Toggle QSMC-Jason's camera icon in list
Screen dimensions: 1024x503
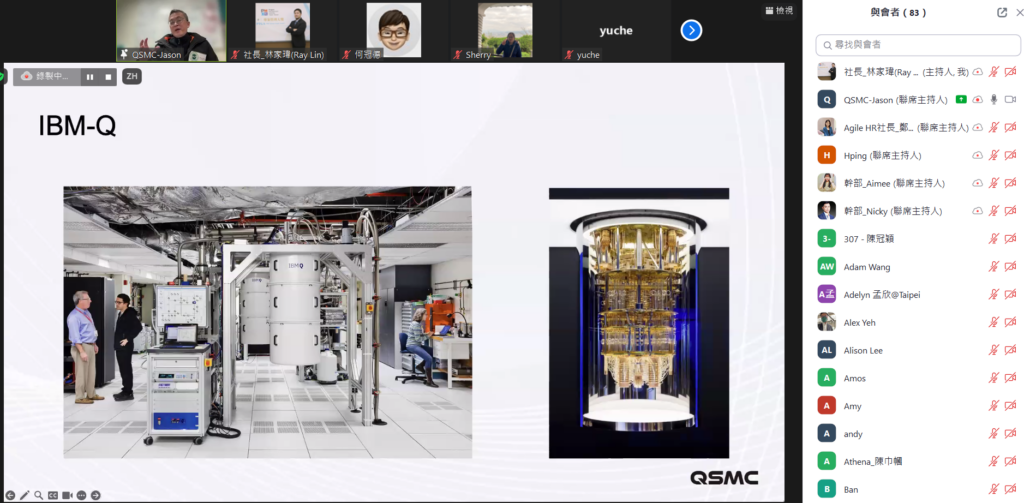tap(1010, 99)
